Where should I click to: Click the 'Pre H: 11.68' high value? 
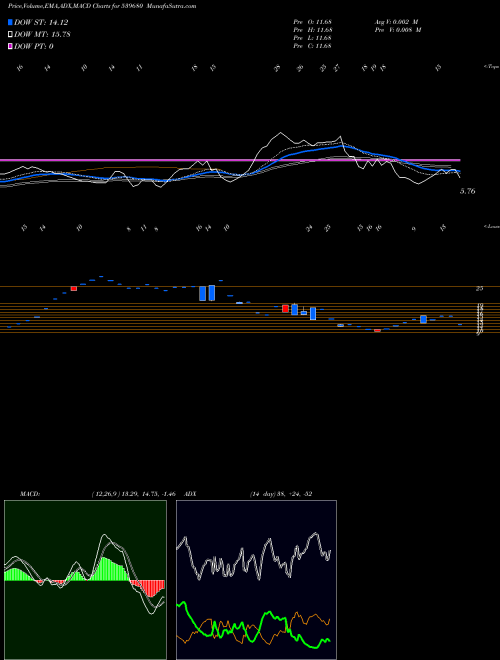coord(313,30)
